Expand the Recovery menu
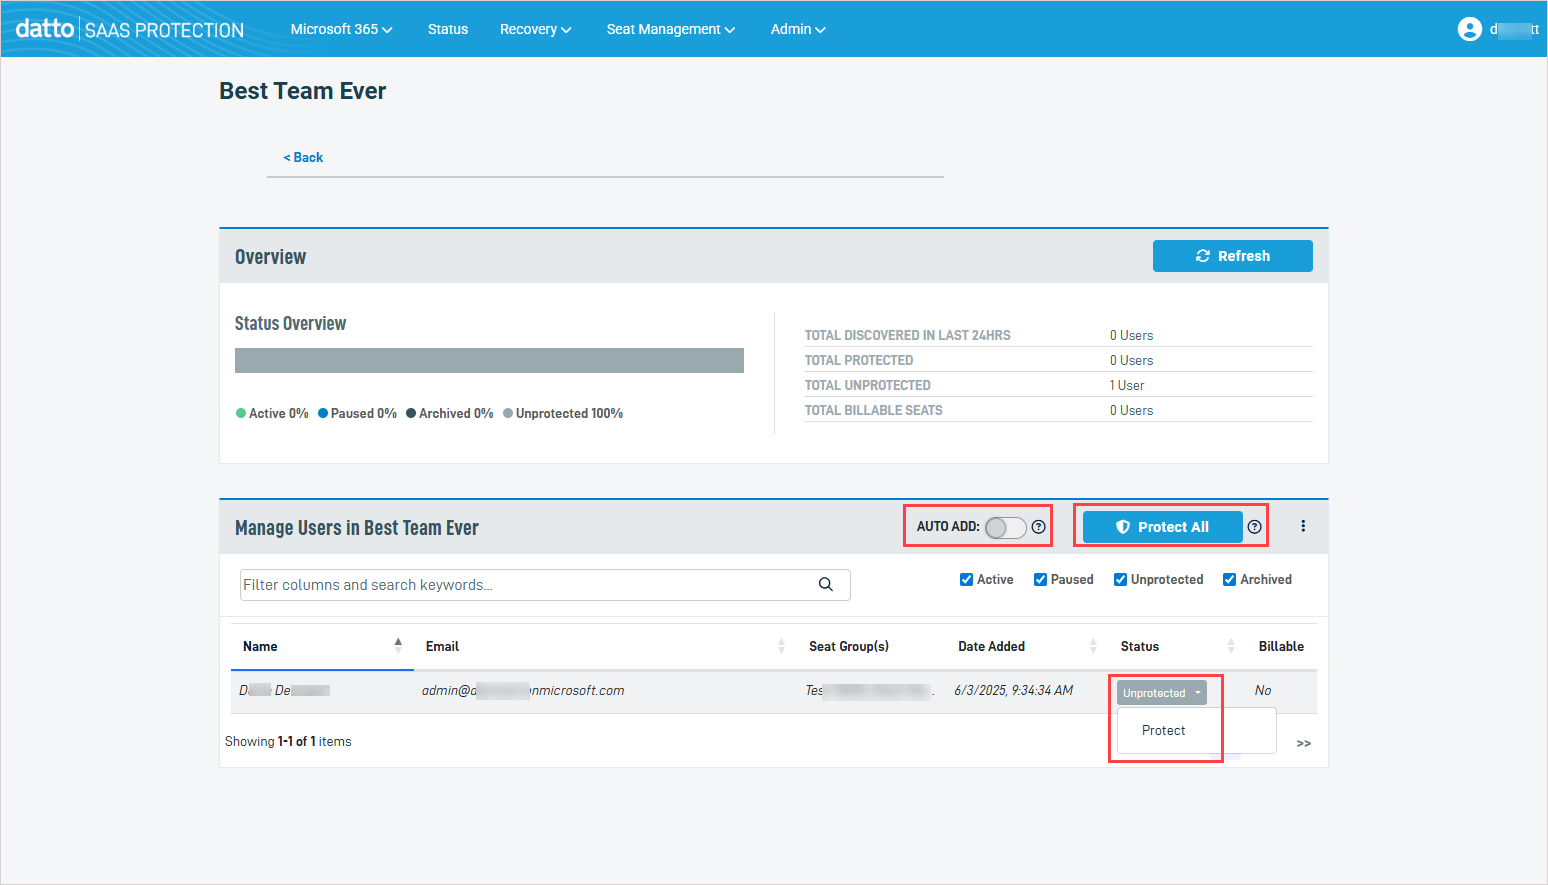The height and width of the screenshot is (885, 1548). pos(536,29)
